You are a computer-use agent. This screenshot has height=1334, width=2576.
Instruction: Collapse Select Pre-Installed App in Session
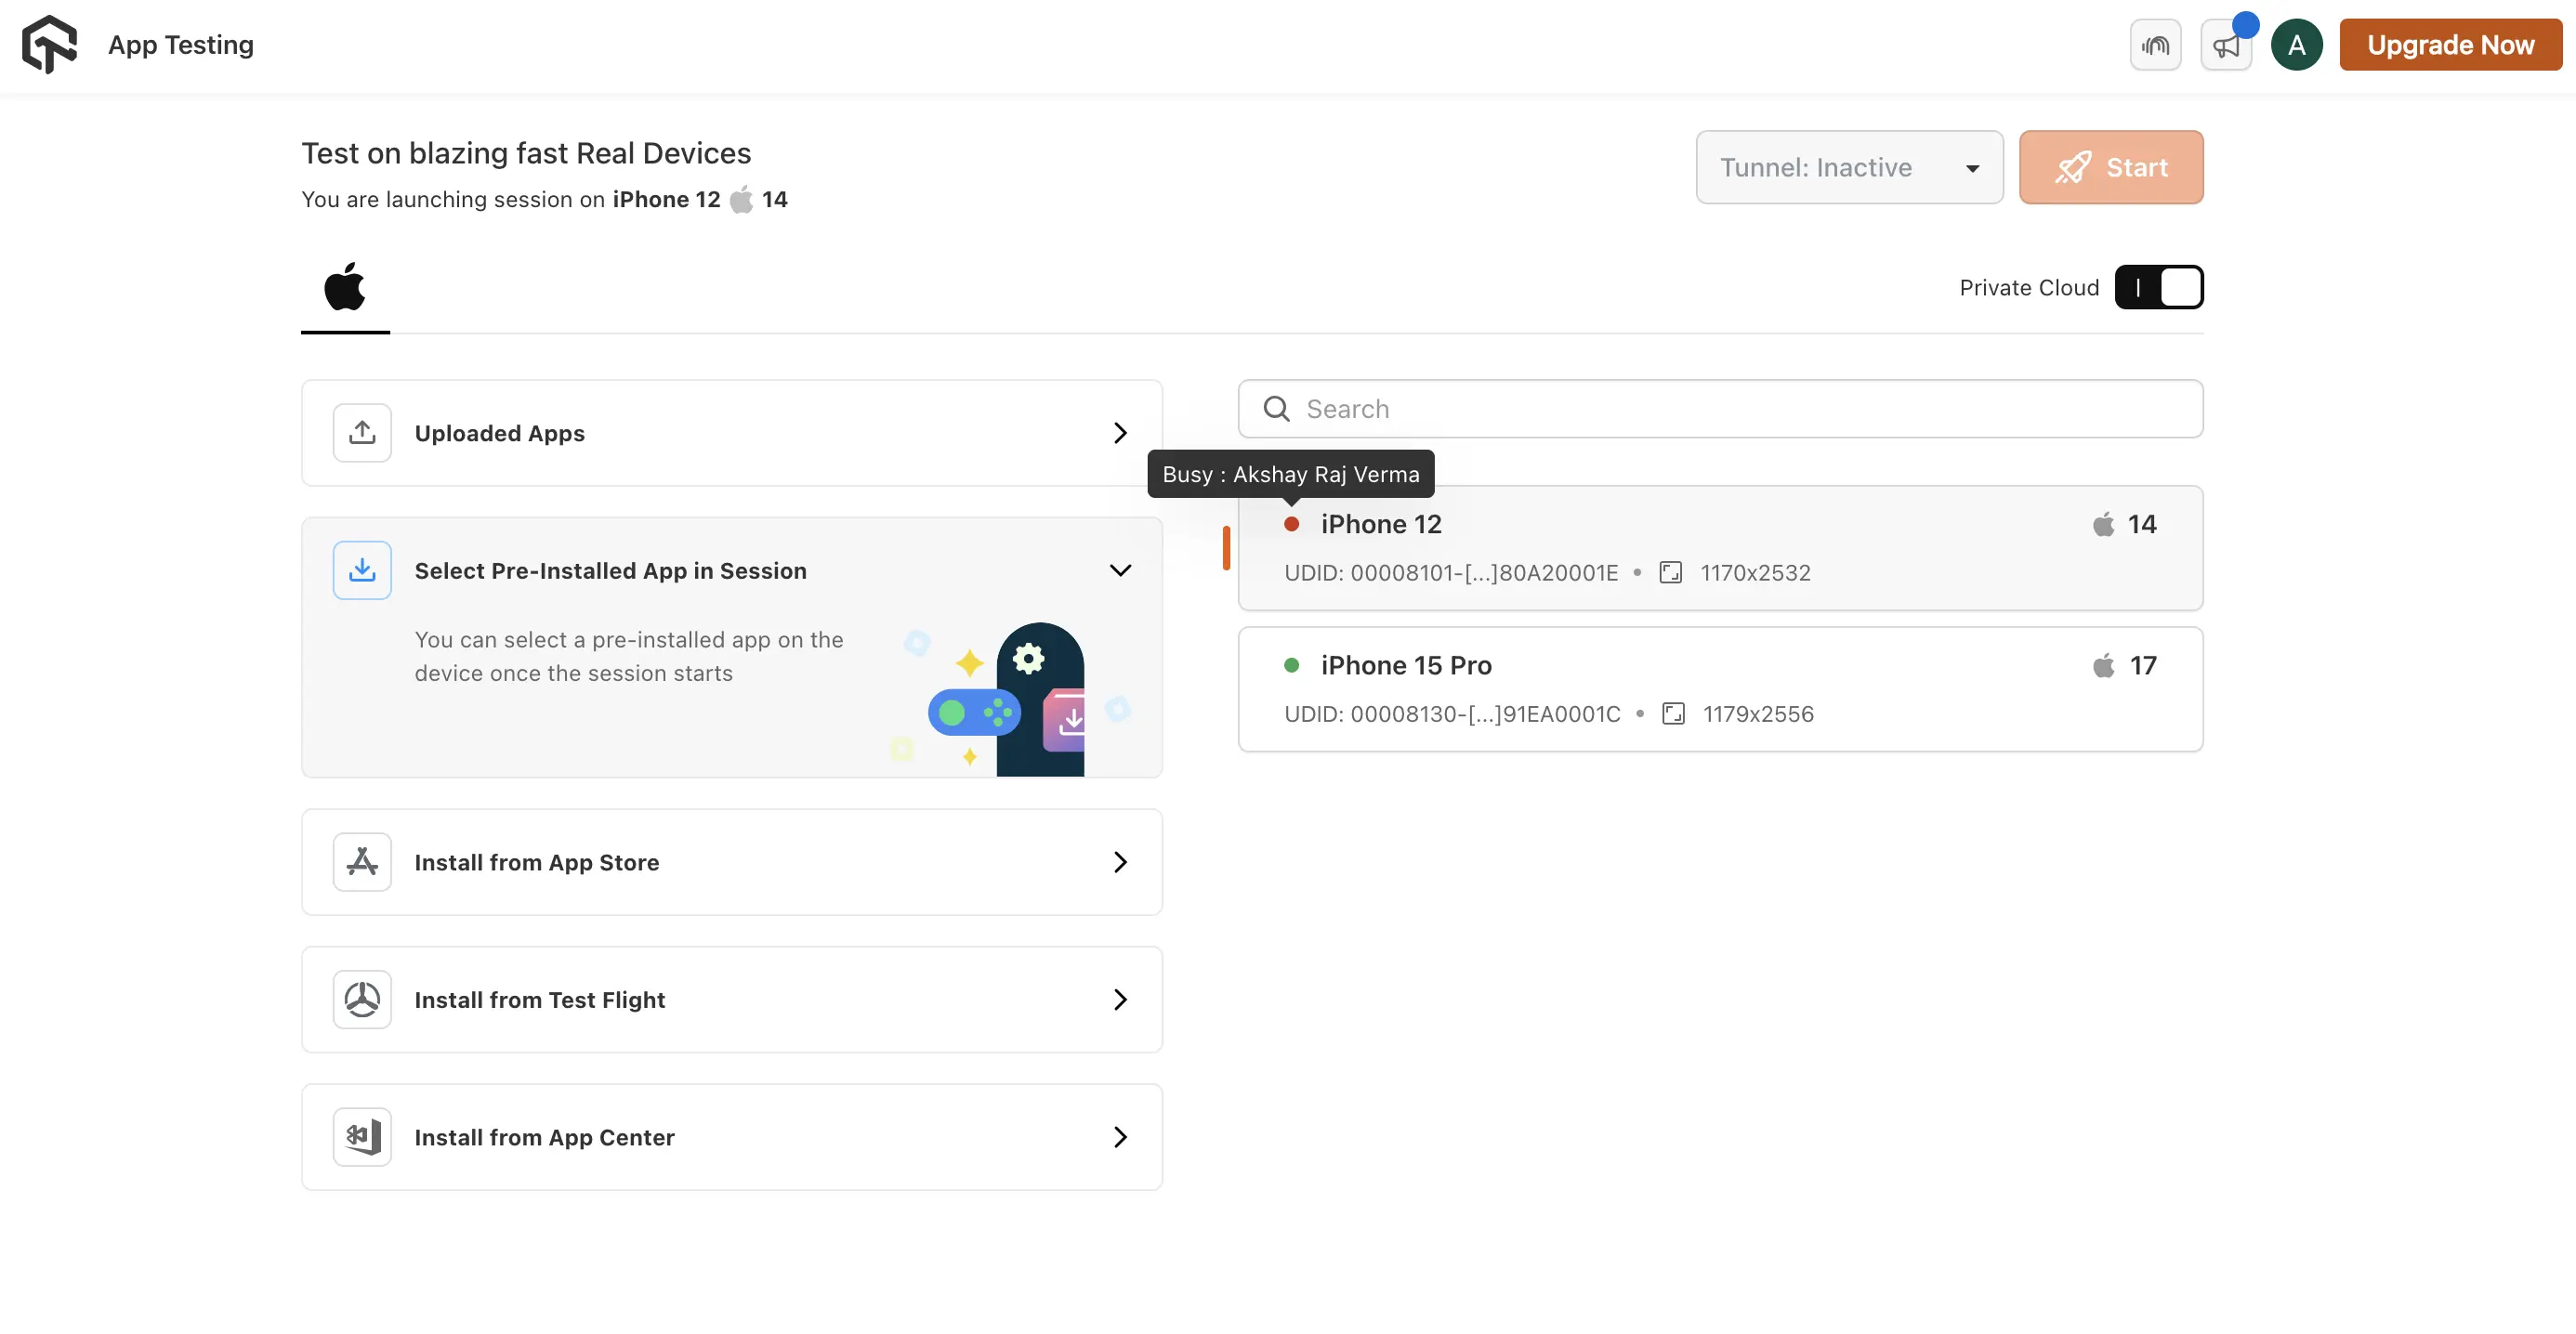click(x=1120, y=570)
